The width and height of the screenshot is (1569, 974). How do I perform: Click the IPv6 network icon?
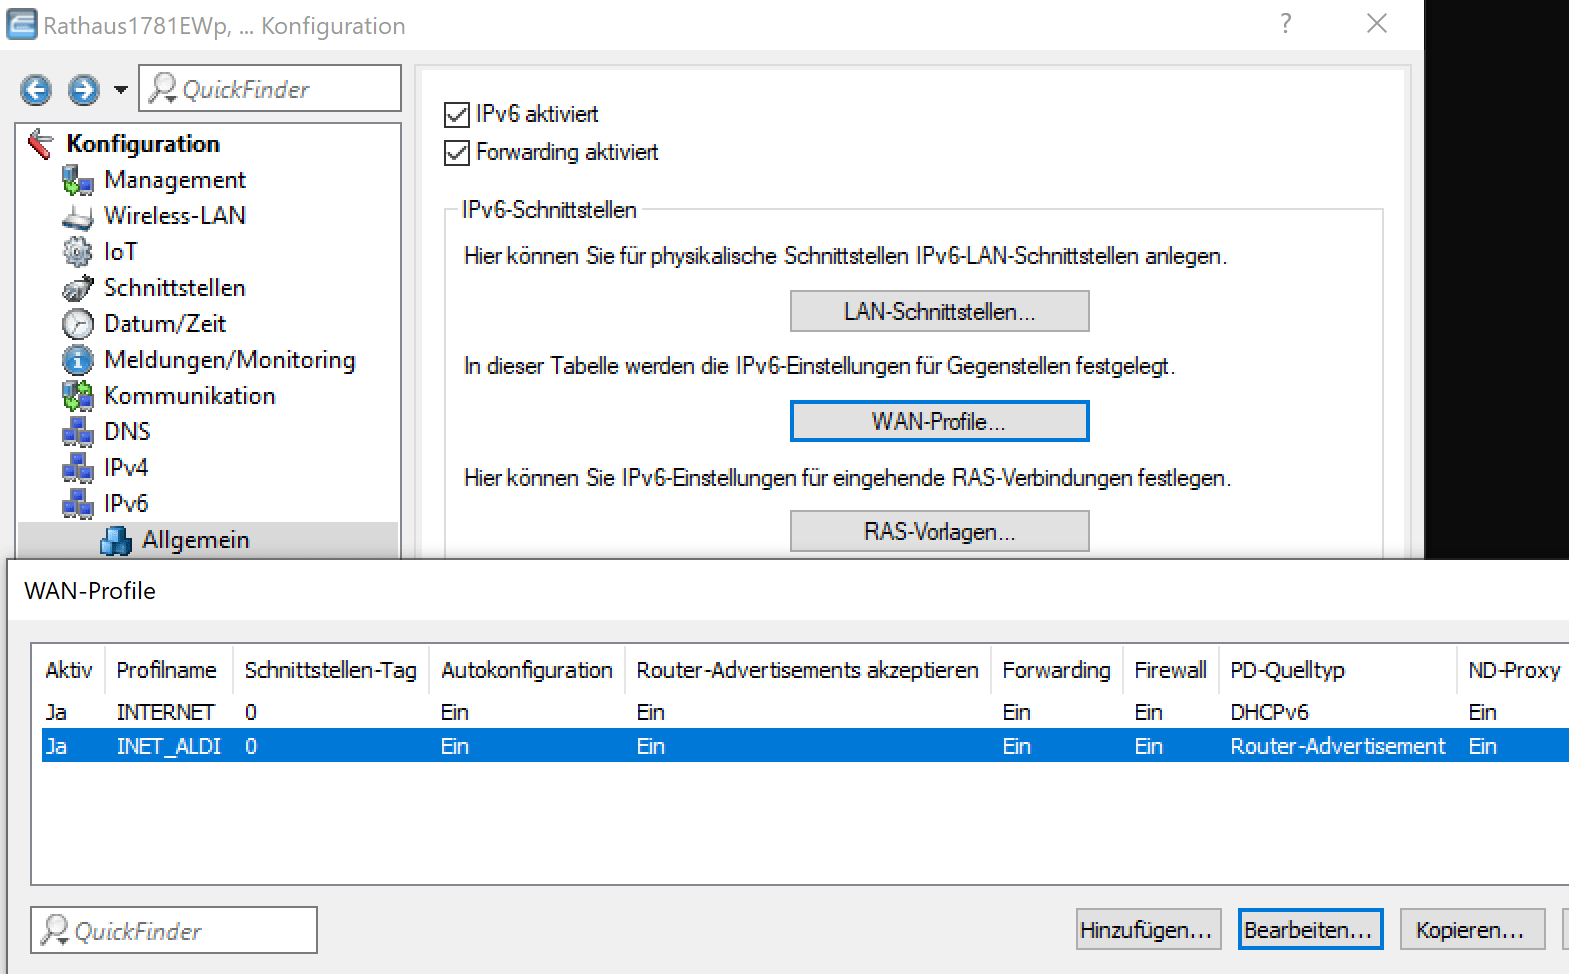pyautogui.click(x=78, y=504)
